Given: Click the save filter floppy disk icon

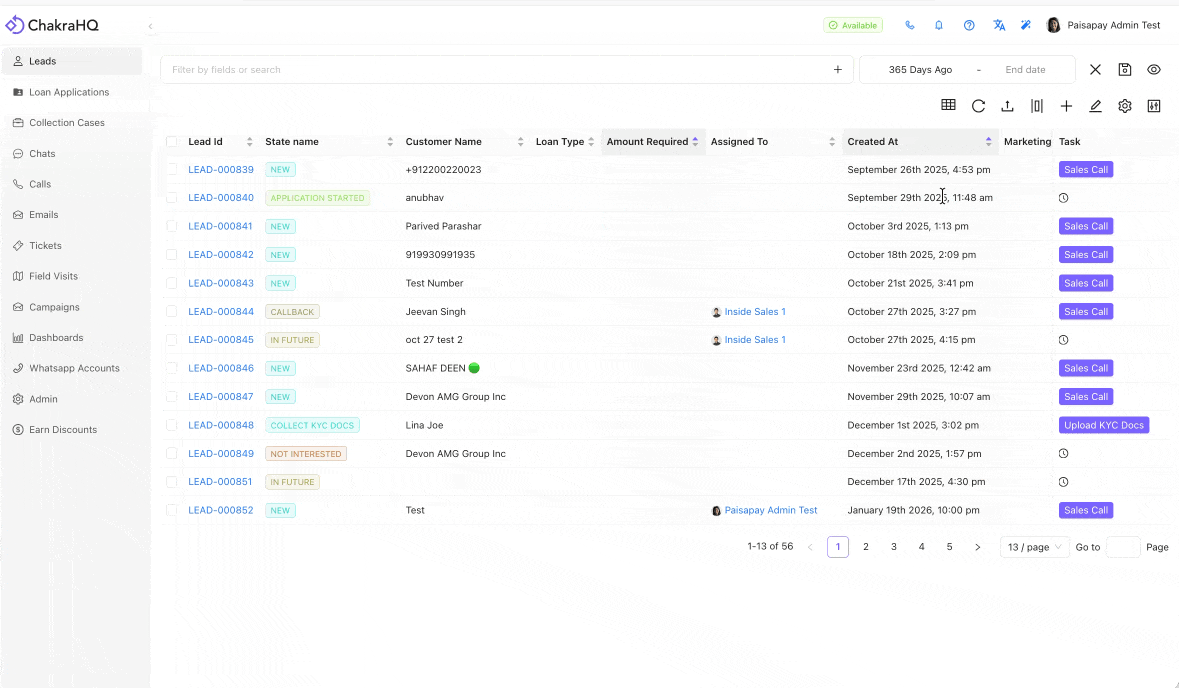Looking at the screenshot, I should pos(1125,69).
